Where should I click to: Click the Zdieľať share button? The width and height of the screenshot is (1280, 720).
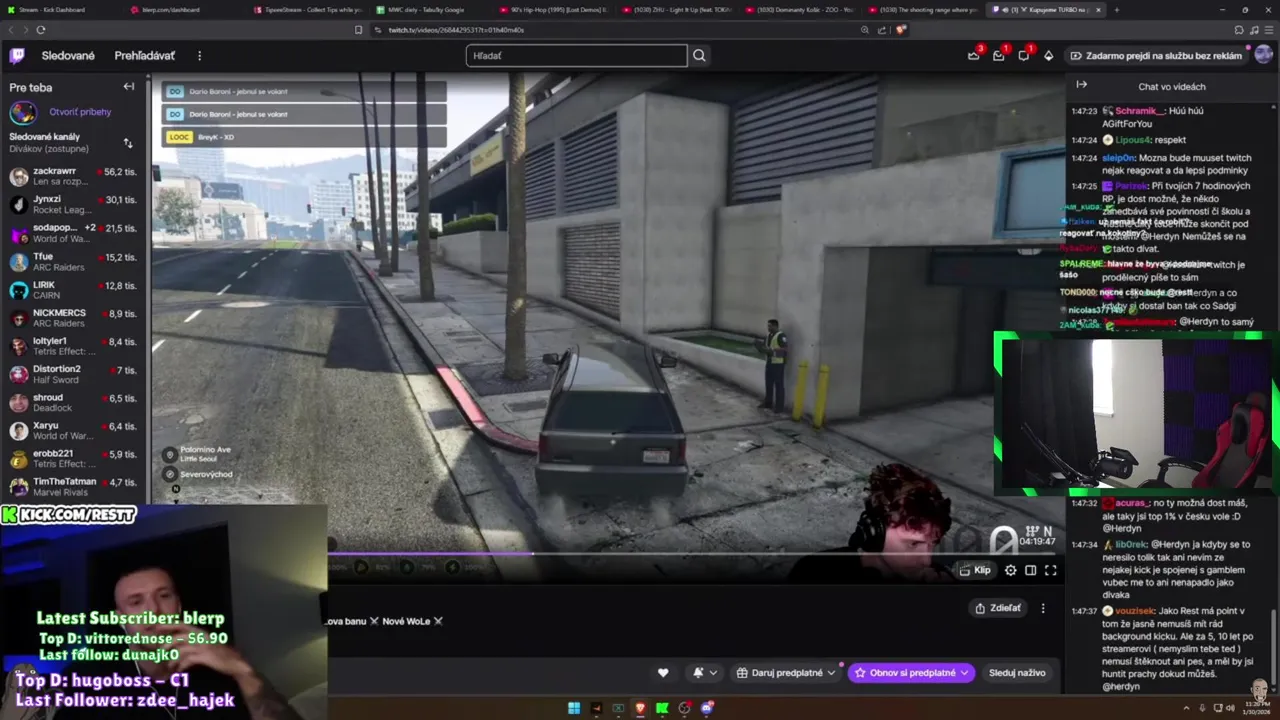(x=998, y=608)
